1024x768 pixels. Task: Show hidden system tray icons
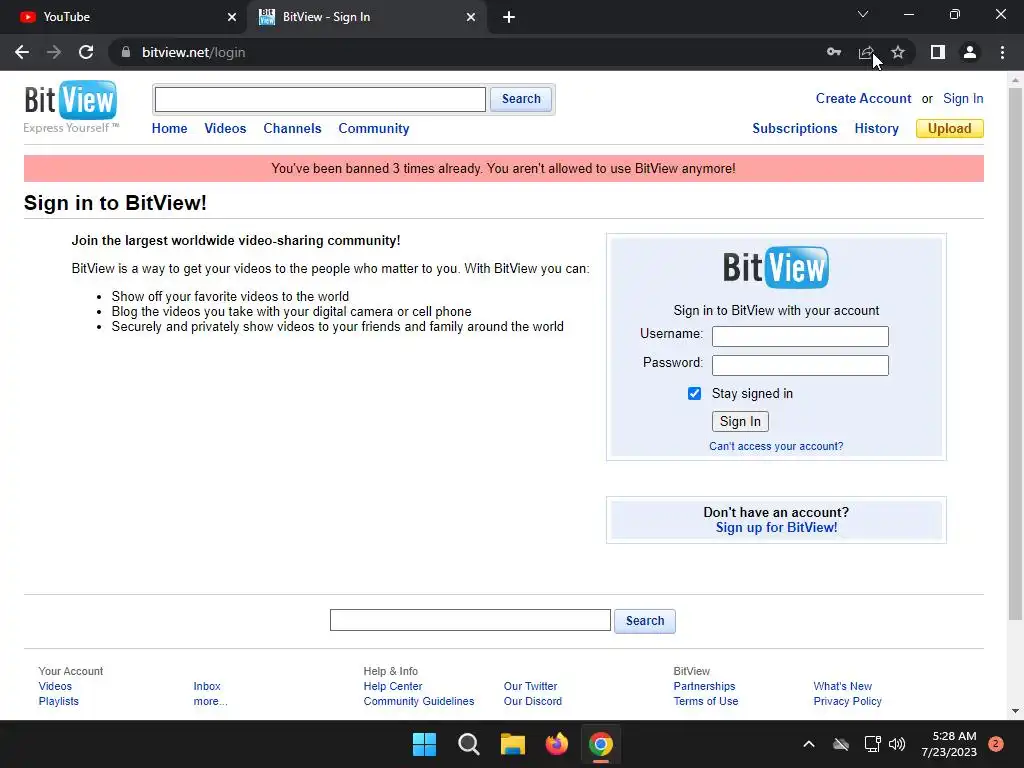pos(808,744)
